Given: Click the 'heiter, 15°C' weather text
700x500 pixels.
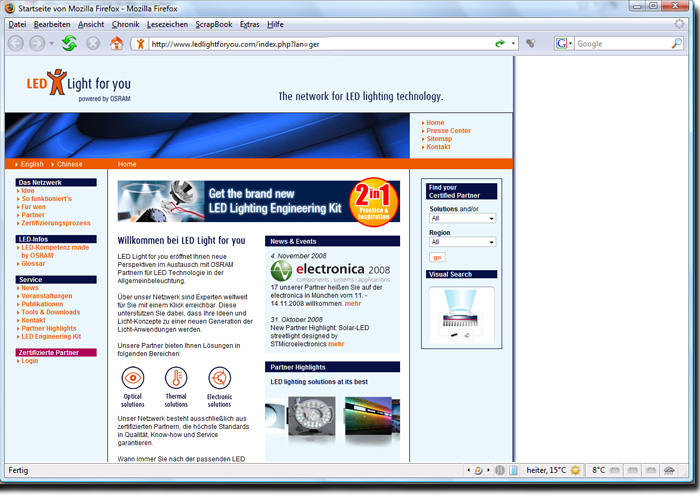Looking at the screenshot, I should click(546, 471).
